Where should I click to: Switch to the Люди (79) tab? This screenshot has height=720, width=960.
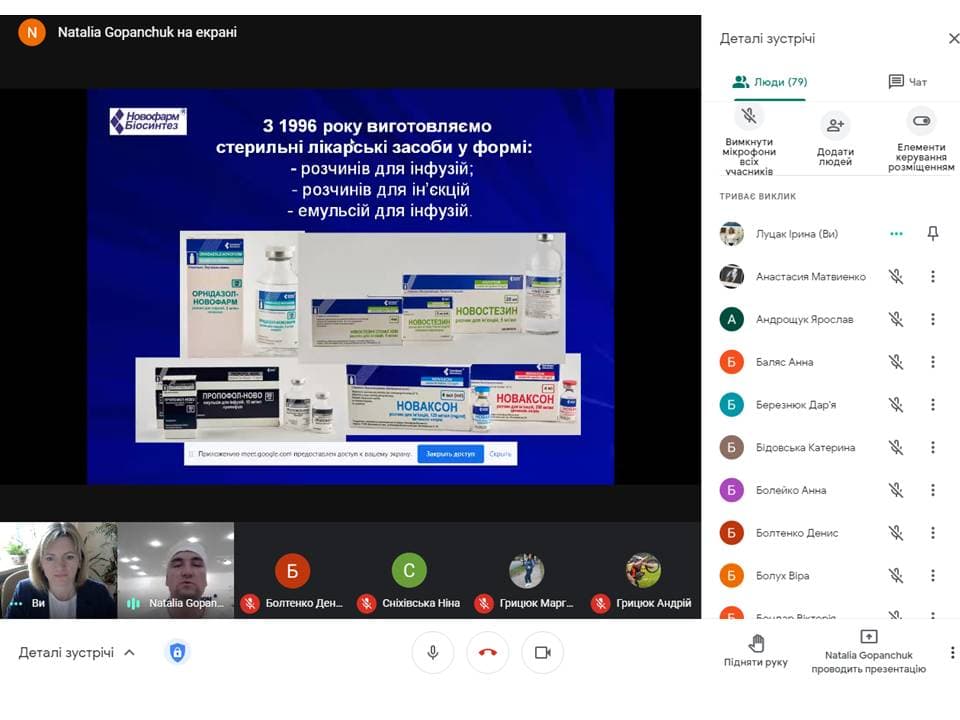[770, 81]
